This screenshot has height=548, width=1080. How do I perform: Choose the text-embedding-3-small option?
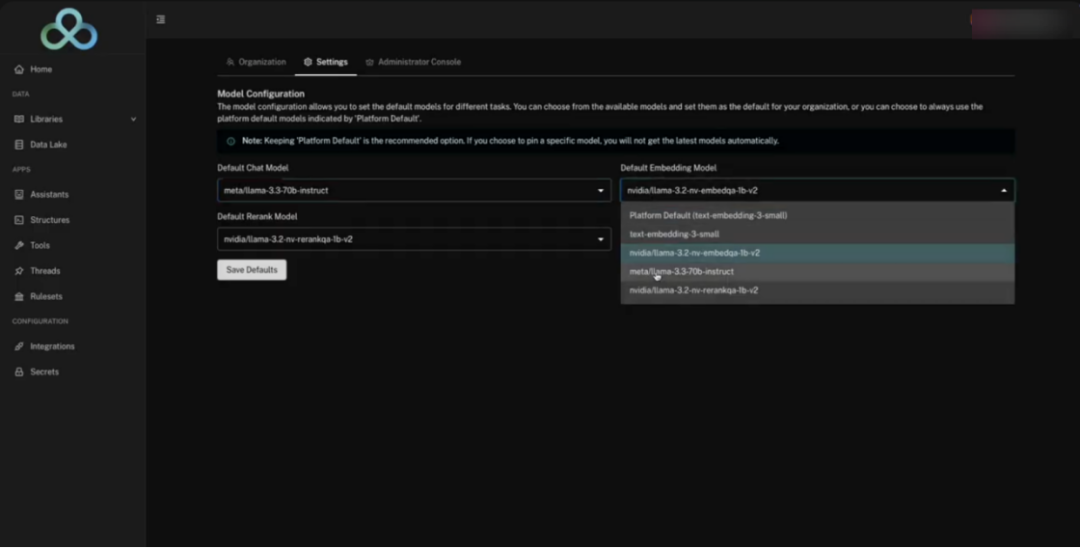coord(817,234)
